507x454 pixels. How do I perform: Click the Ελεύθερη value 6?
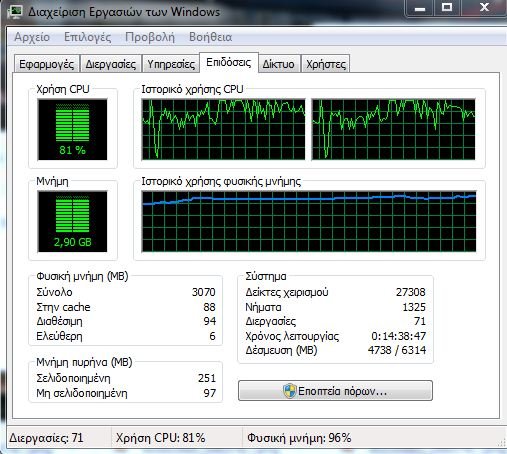click(212, 336)
